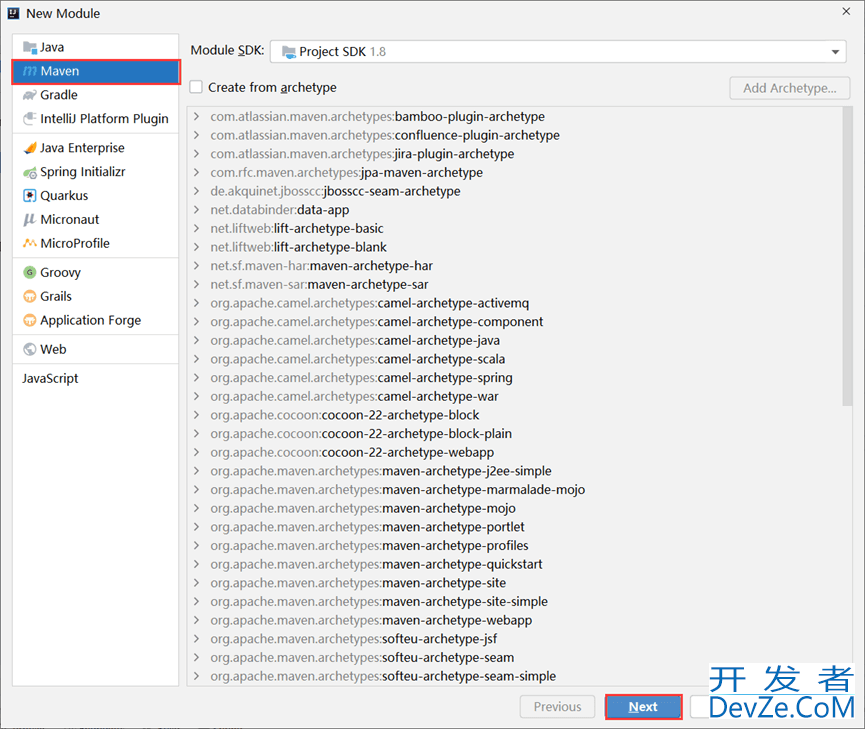Click the Quarkus icon
865x729 pixels.
pos(30,196)
